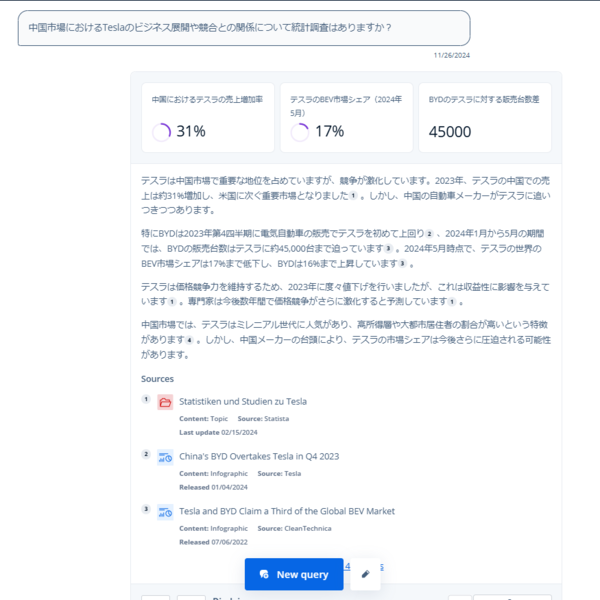Select the 45000 BYD sales gap card
Viewport: 600px width, 600px height.
click(485, 117)
